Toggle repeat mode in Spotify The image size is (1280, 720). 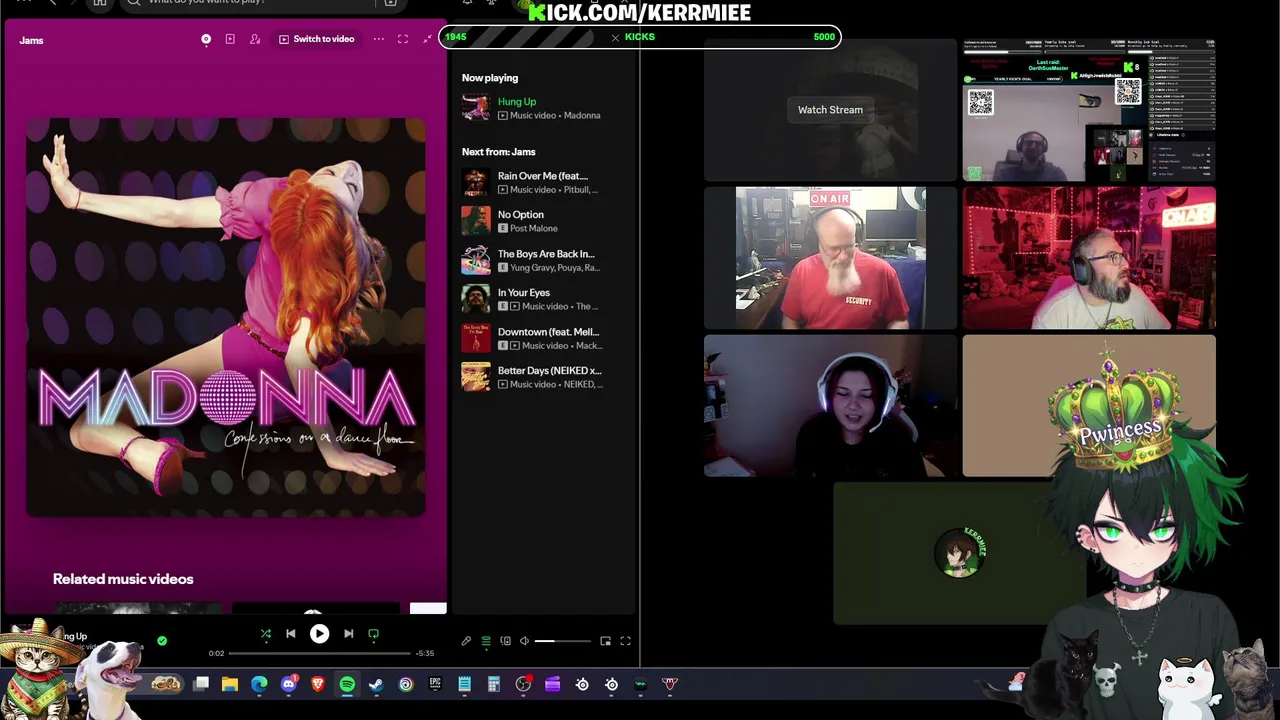coord(374,634)
